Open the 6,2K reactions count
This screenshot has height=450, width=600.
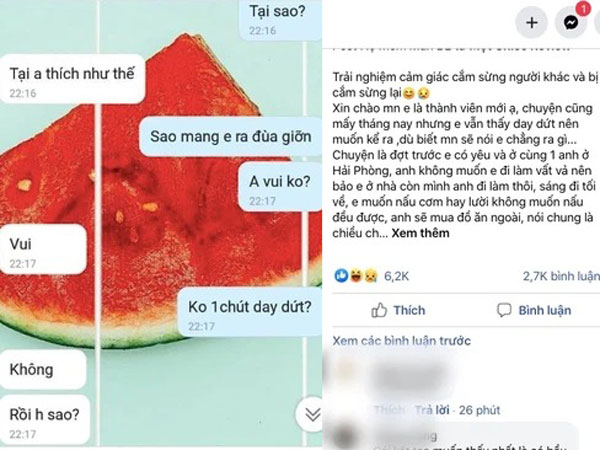click(396, 276)
